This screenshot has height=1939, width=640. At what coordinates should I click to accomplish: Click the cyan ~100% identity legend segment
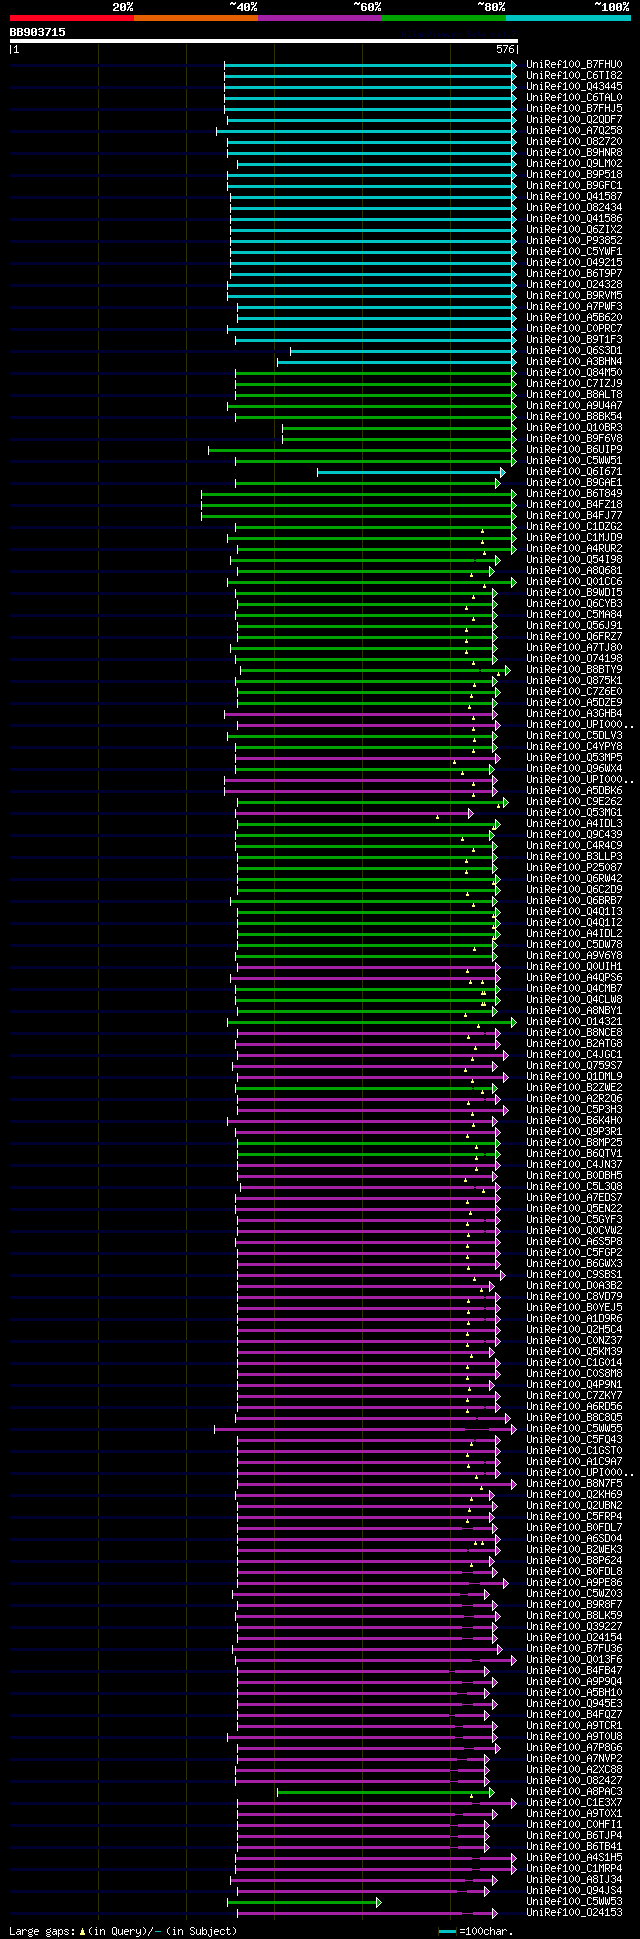tap(568, 18)
